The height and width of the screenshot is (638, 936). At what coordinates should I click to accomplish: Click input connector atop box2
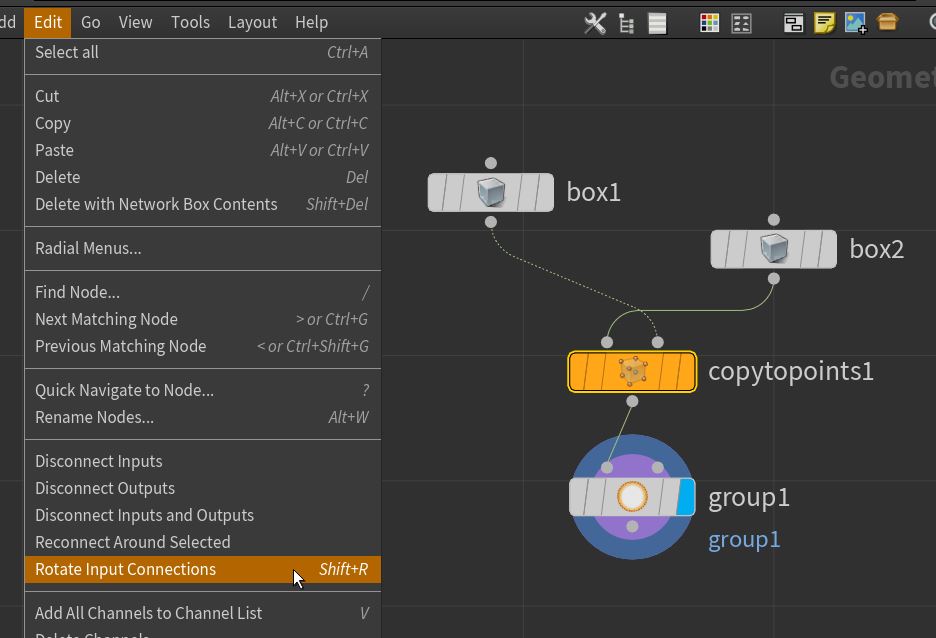pyautogui.click(x=774, y=220)
